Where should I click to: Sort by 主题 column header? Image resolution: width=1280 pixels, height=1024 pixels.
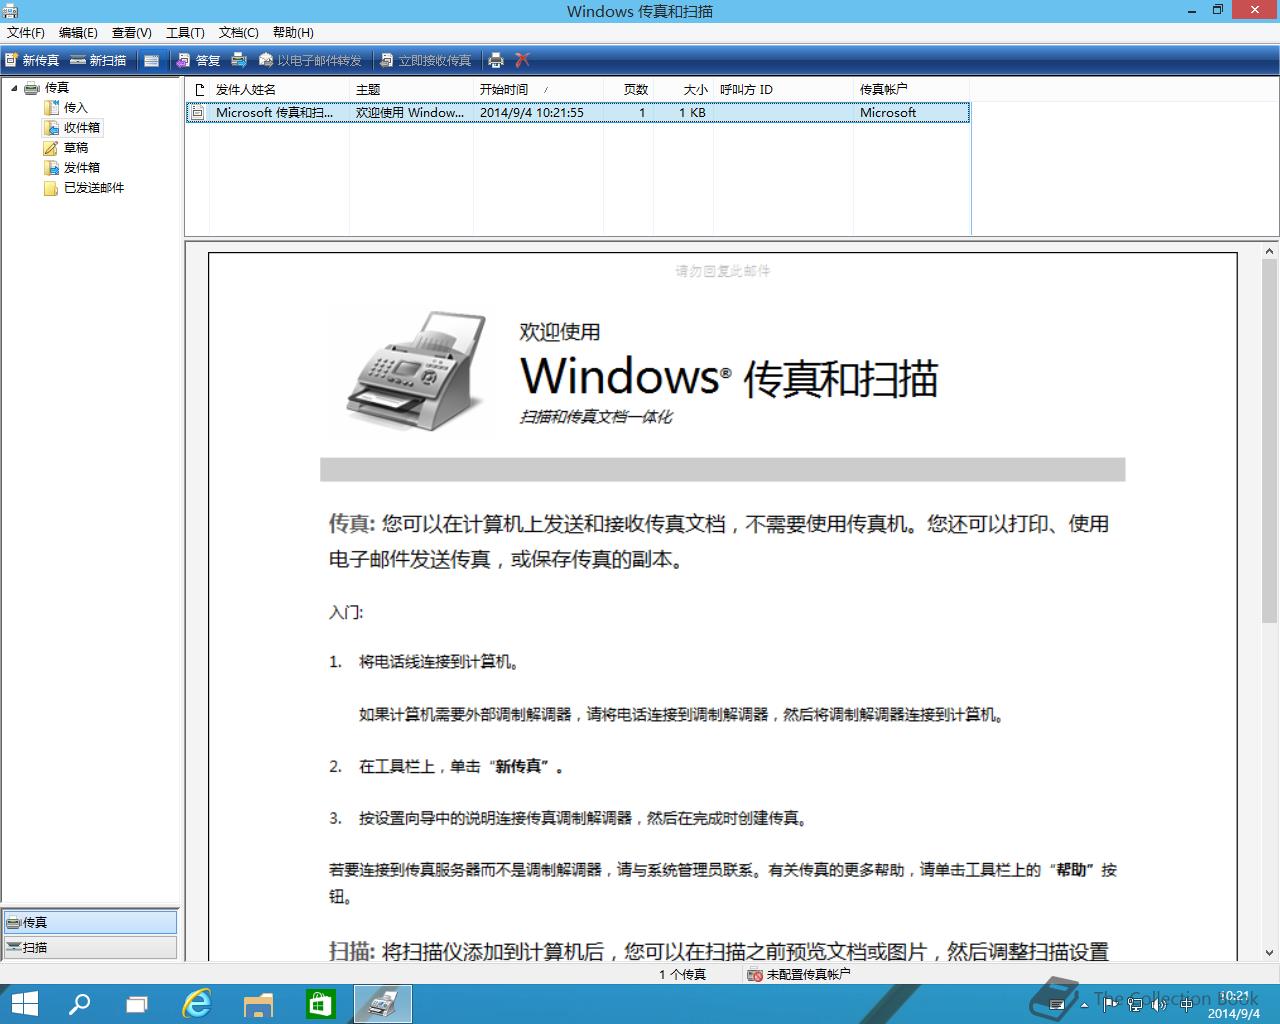[x=411, y=89]
